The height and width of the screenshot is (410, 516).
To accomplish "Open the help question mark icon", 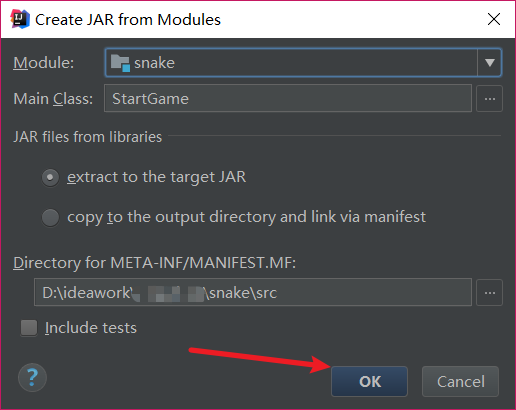I will pyautogui.click(x=32, y=378).
